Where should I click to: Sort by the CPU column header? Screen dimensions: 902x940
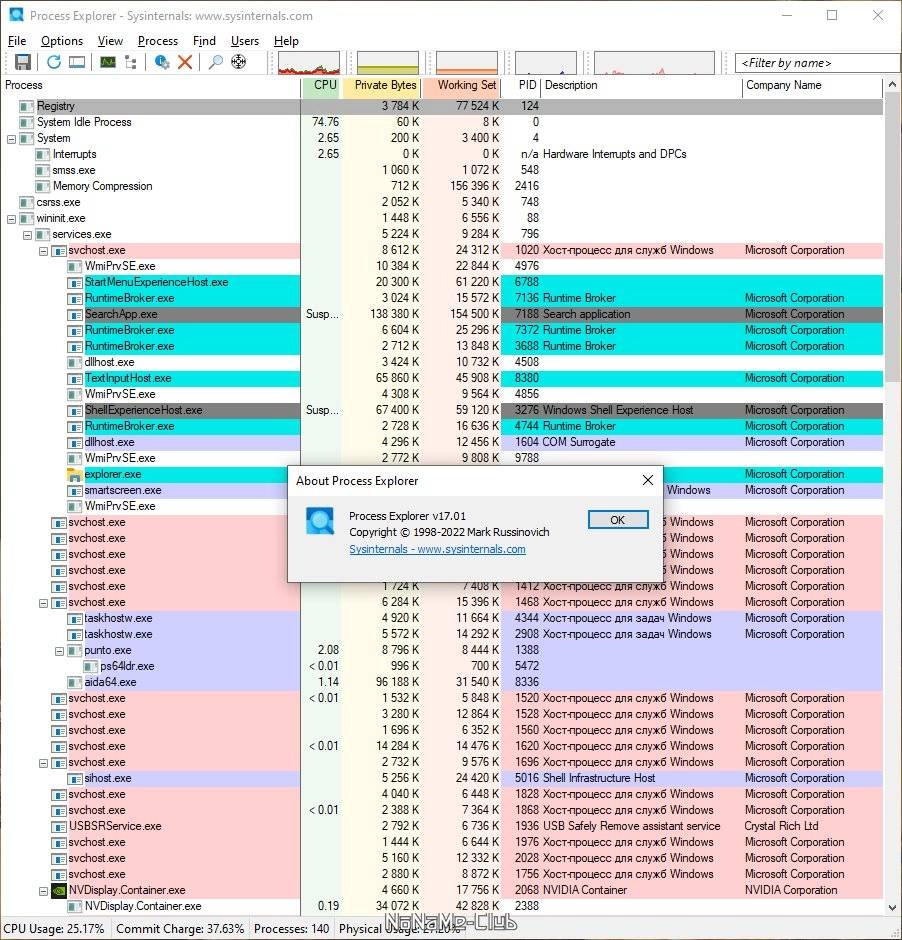coord(321,85)
